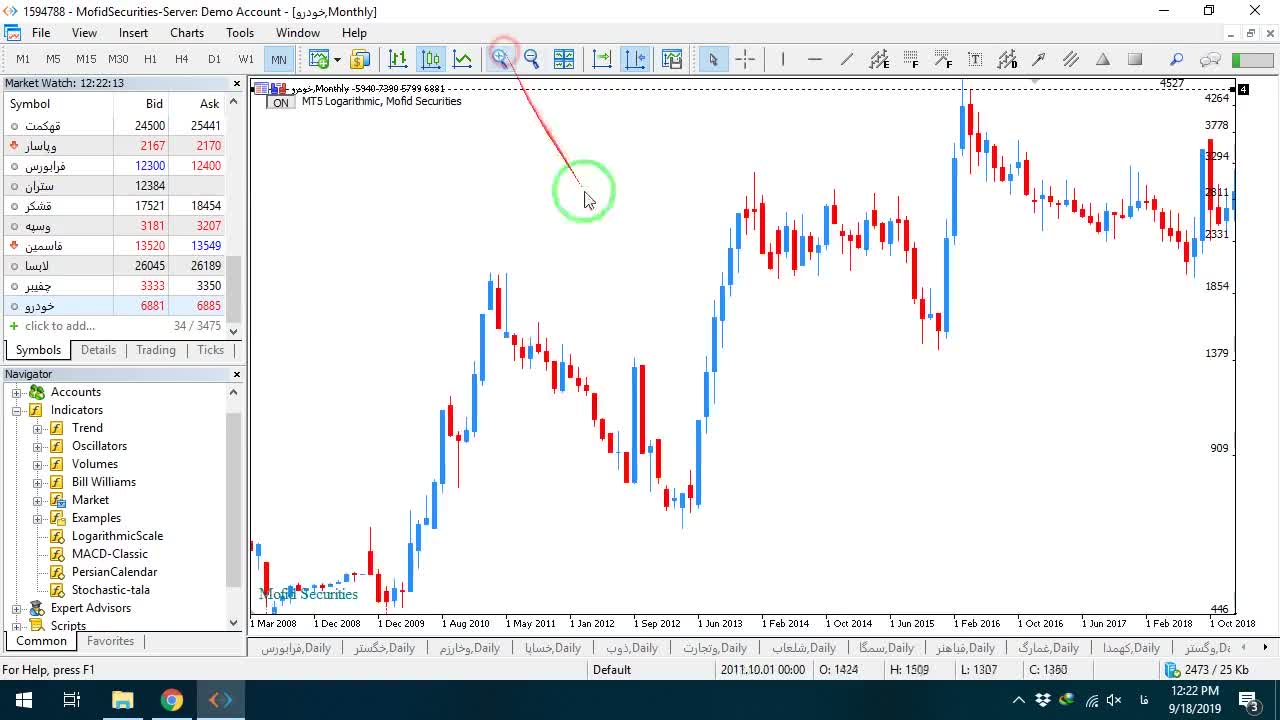Viewport: 1280px width, 720px height.
Task: Switch chart to line chart style
Action: coord(463,59)
